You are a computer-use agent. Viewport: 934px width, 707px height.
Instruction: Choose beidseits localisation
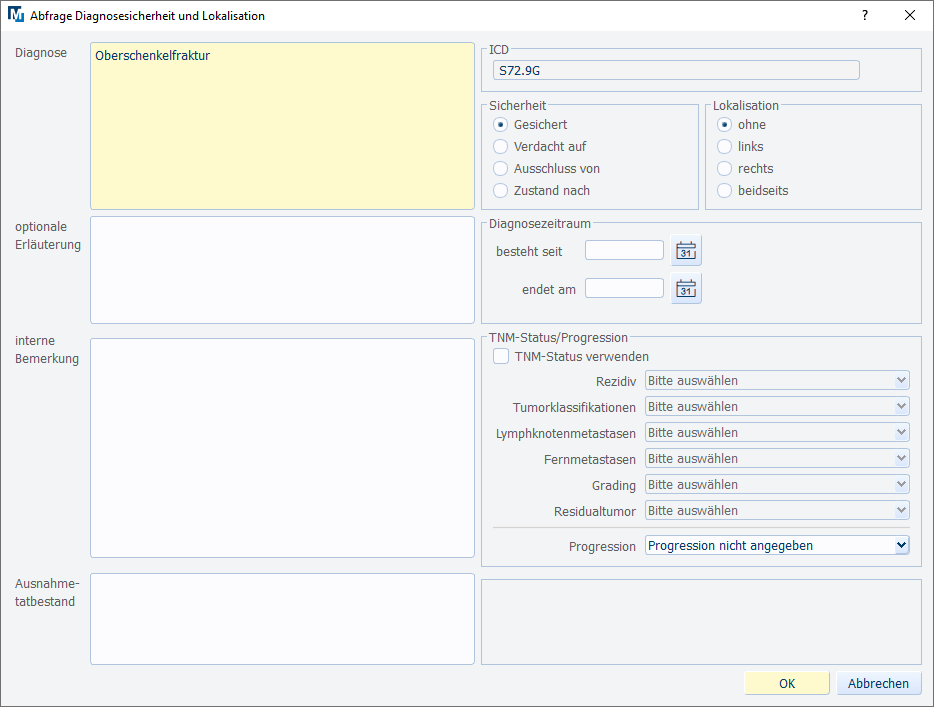tap(724, 191)
